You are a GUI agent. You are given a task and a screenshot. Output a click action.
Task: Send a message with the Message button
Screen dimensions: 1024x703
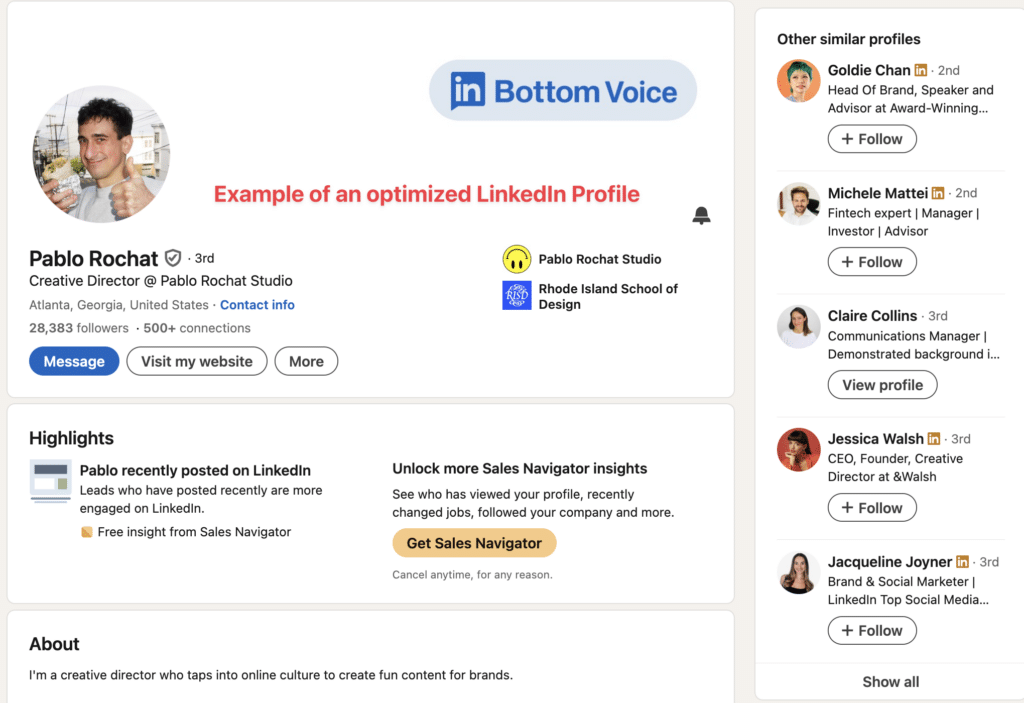(x=74, y=361)
